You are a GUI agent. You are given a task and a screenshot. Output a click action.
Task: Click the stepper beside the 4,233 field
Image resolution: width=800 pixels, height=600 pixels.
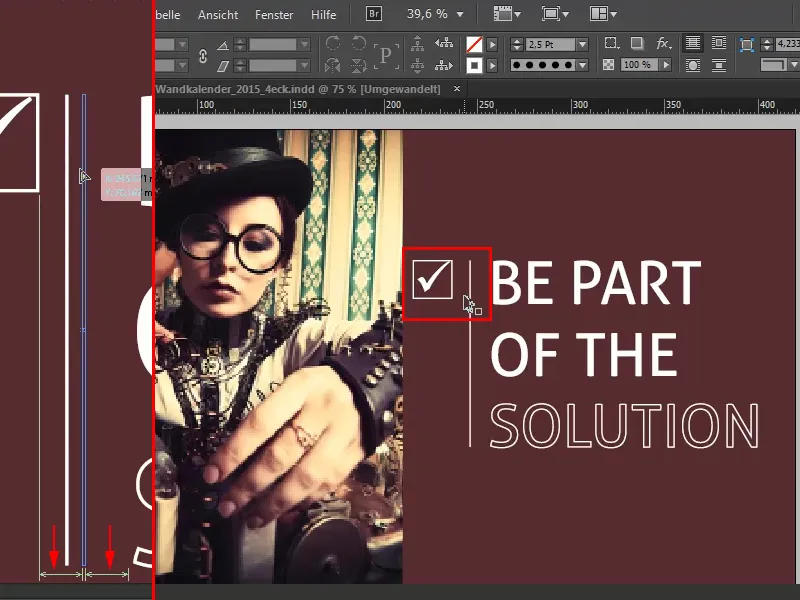tap(766, 44)
